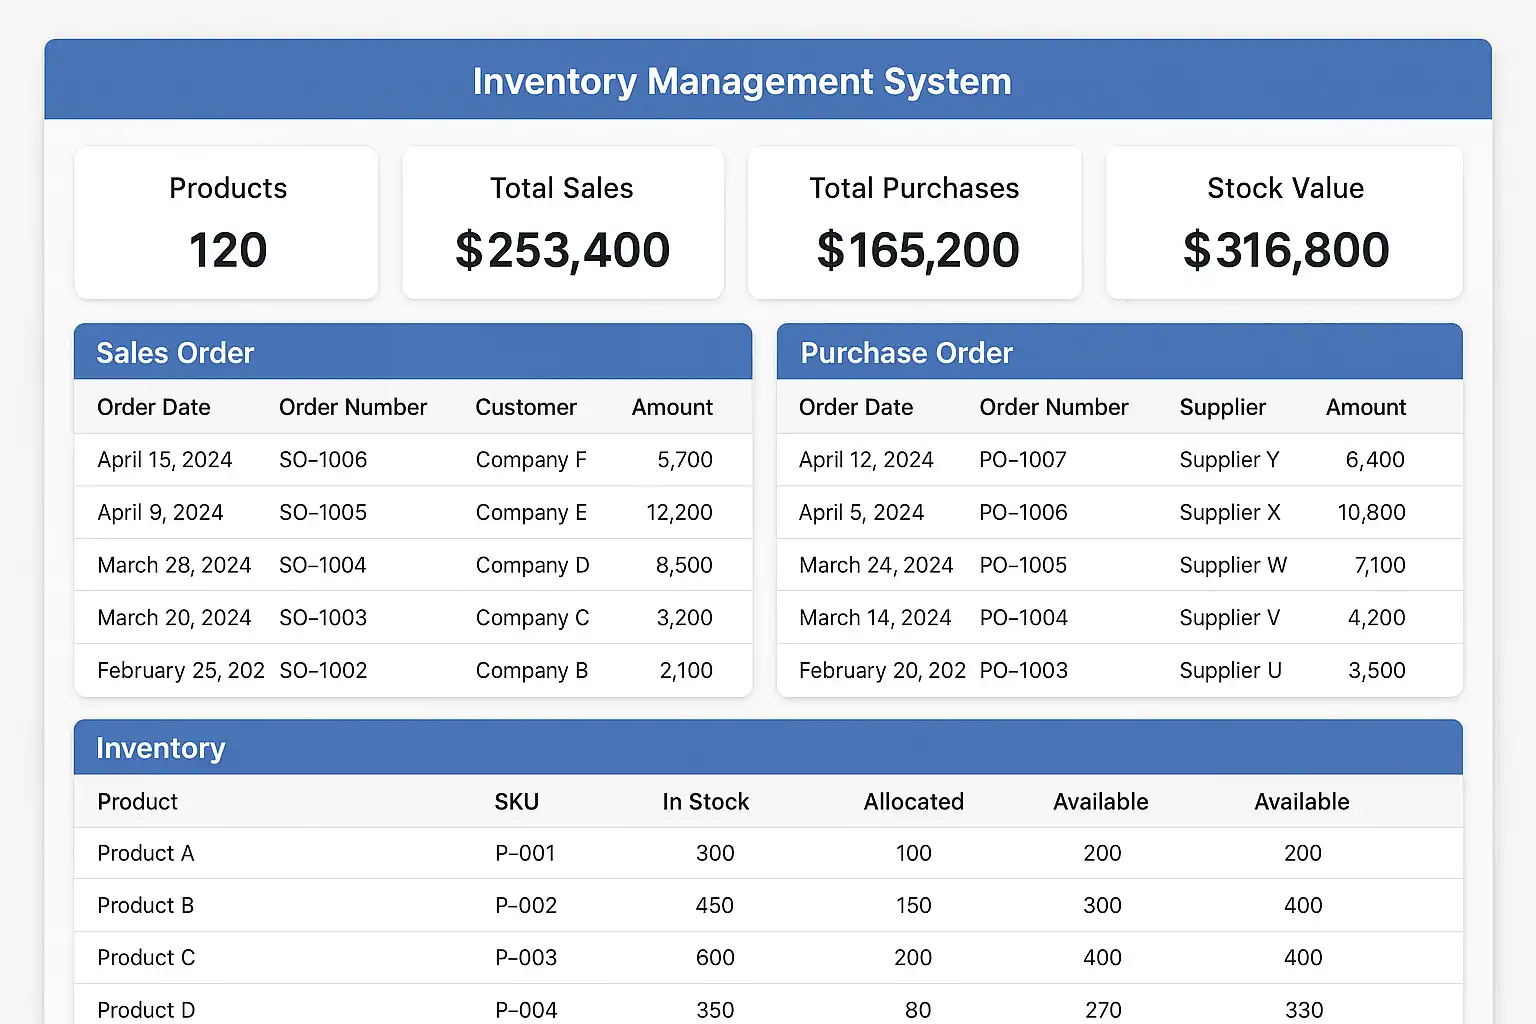Click Company E in Sales Order table
This screenshot has width=1536, height=1024.
pos(531,513)
